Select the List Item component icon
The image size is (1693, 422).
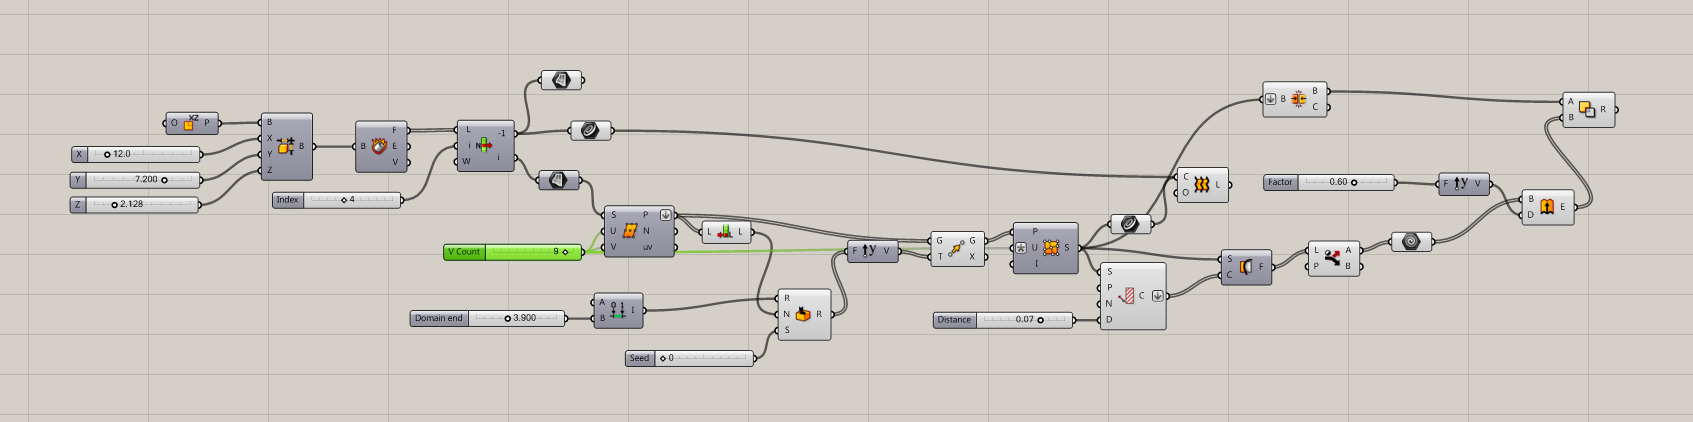pos(484,145)
